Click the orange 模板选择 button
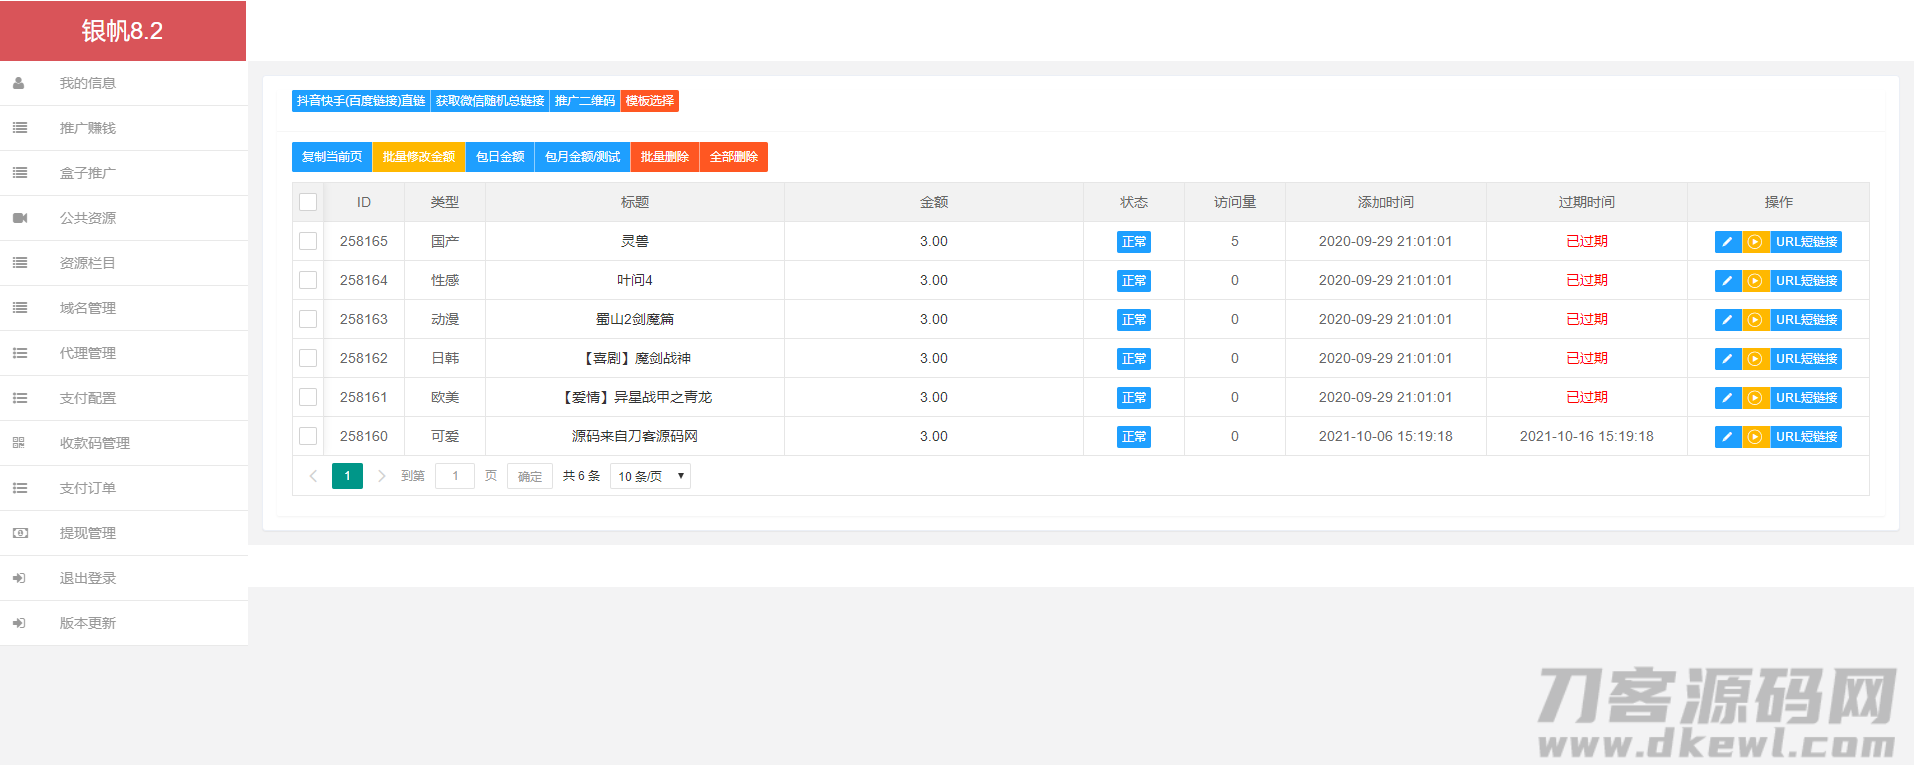The image size is (1914, 765). pos(649,101)
